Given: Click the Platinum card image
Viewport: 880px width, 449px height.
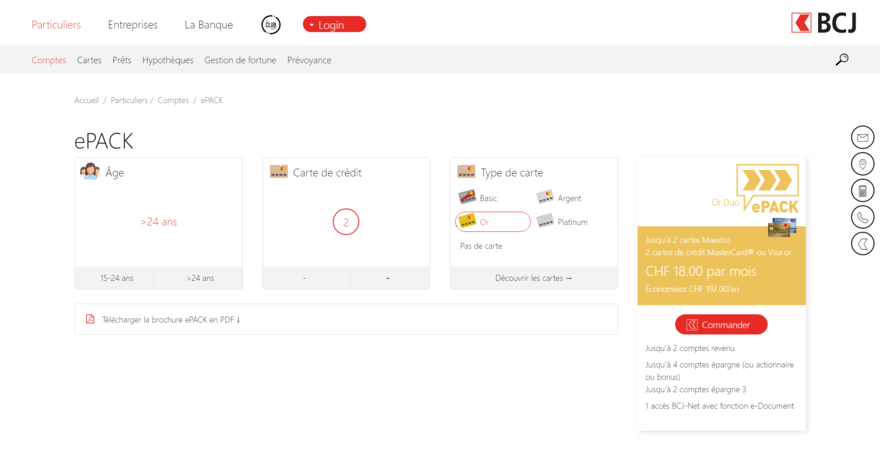Looking at the screenshot, I should point(545,221).
